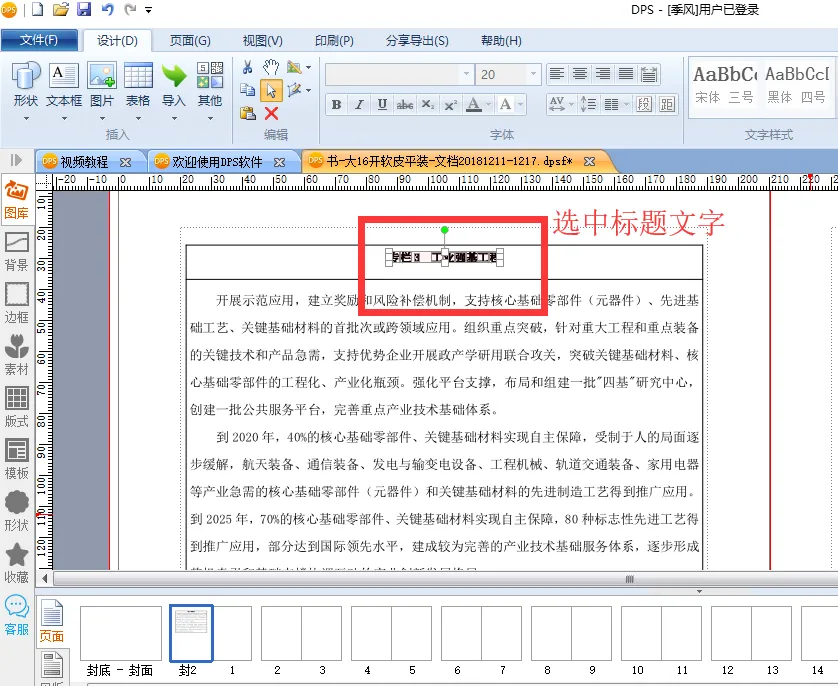This screenshot has width=838, height=686.
Task: Apply the 宋体 三号 text style
Action: [724, 84]
